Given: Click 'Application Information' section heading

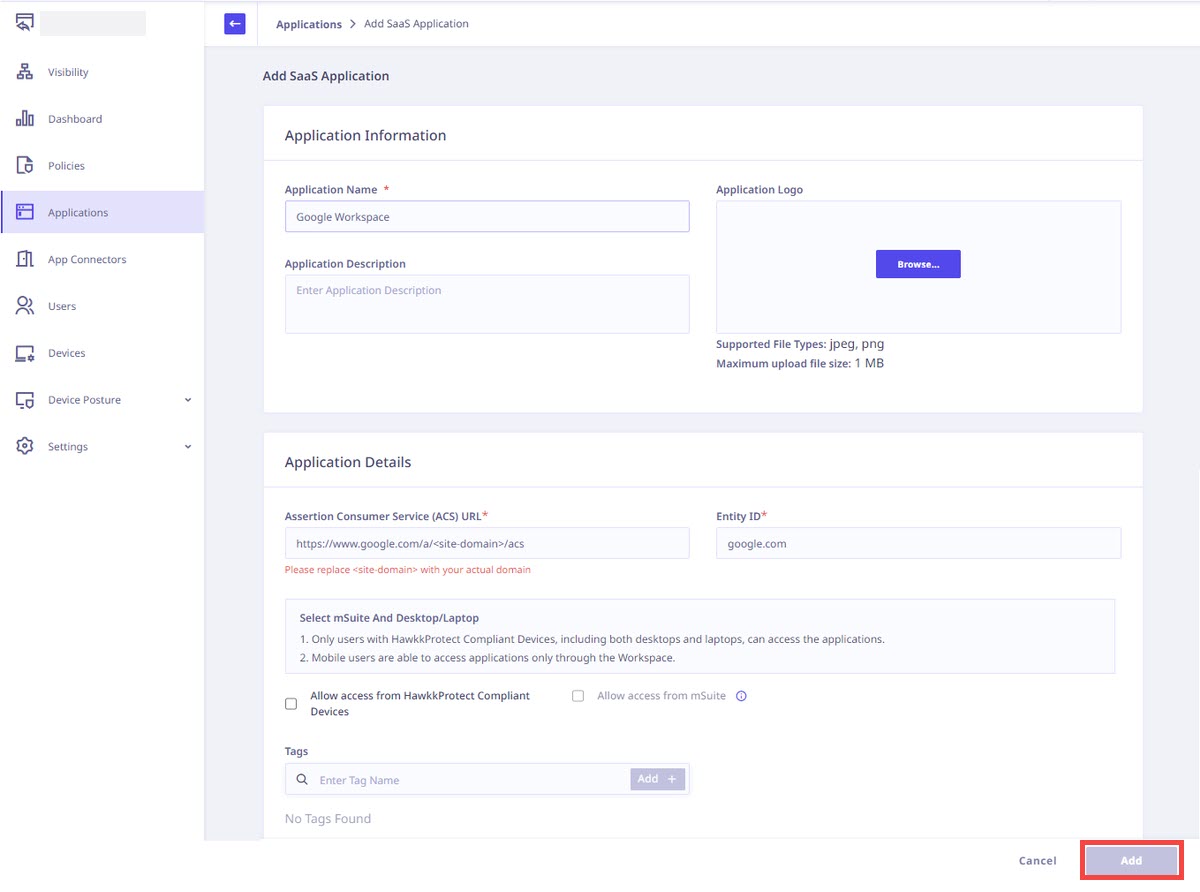Looking at the screenshot, I should click(365, 135).
